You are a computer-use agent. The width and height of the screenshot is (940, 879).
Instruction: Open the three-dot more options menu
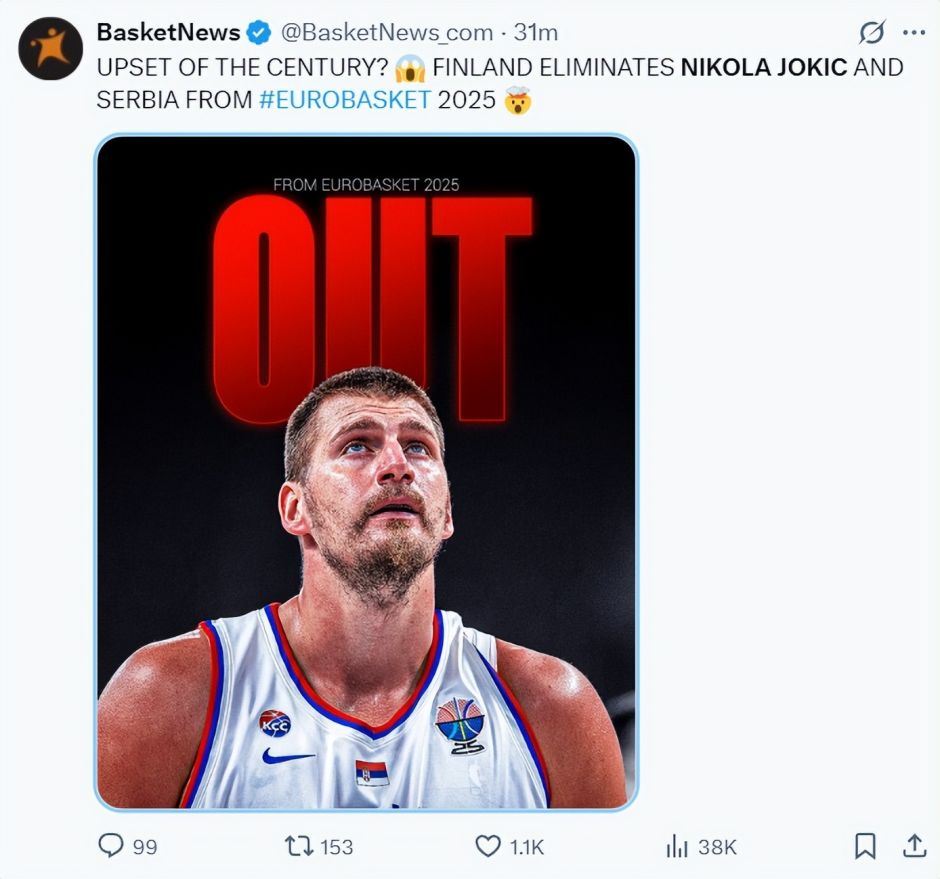[913, 33]
